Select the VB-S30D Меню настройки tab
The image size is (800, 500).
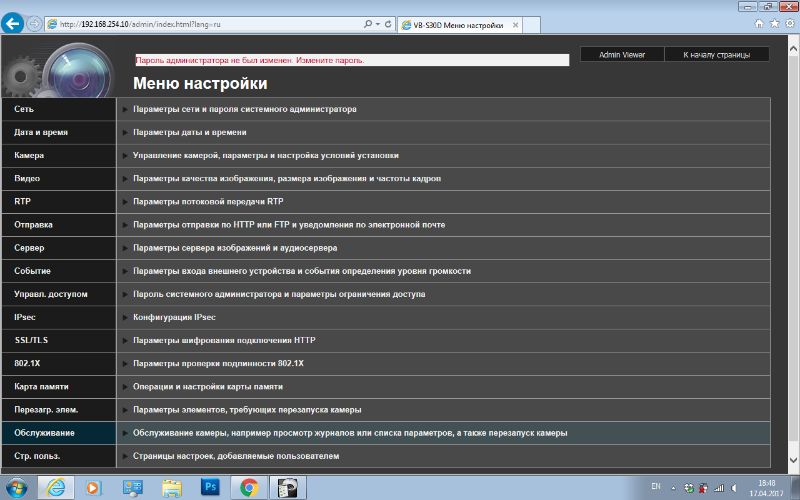click(x=458, y=25)
